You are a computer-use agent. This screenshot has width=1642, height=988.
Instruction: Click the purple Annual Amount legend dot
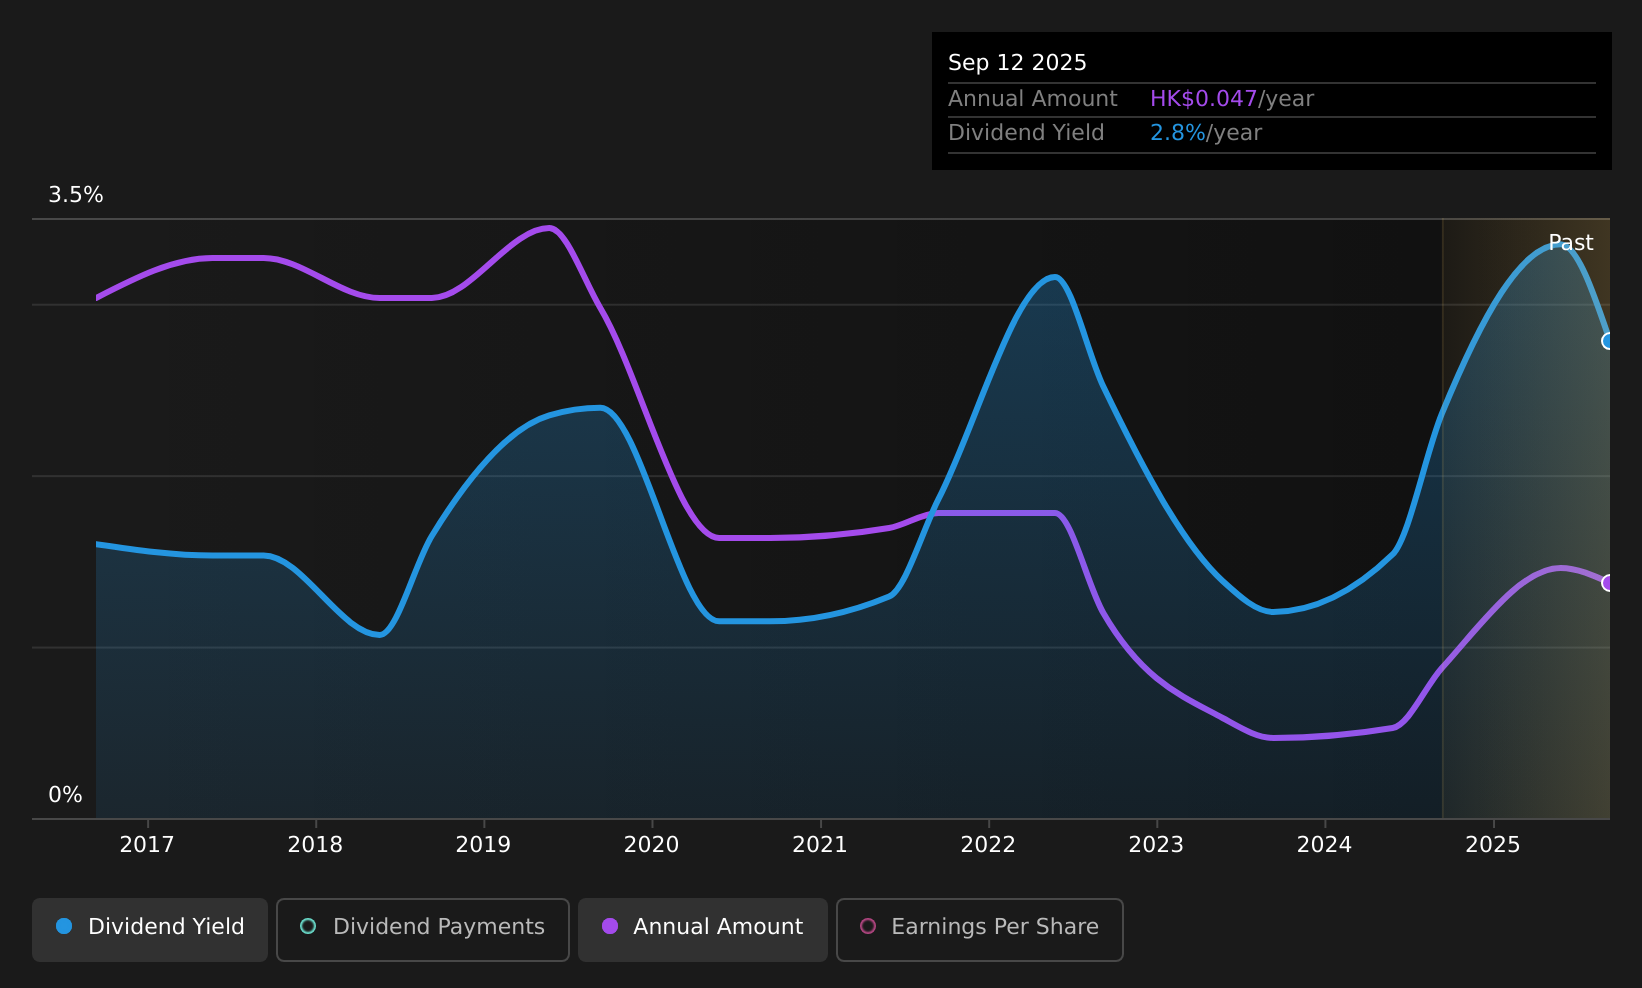pyautogui.click(x=610, y=926)
